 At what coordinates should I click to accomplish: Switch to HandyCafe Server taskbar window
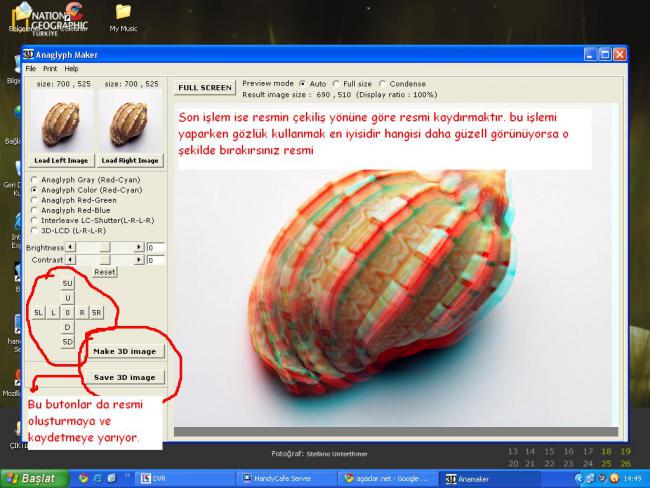pyautogui.click(x=286, y=479)
